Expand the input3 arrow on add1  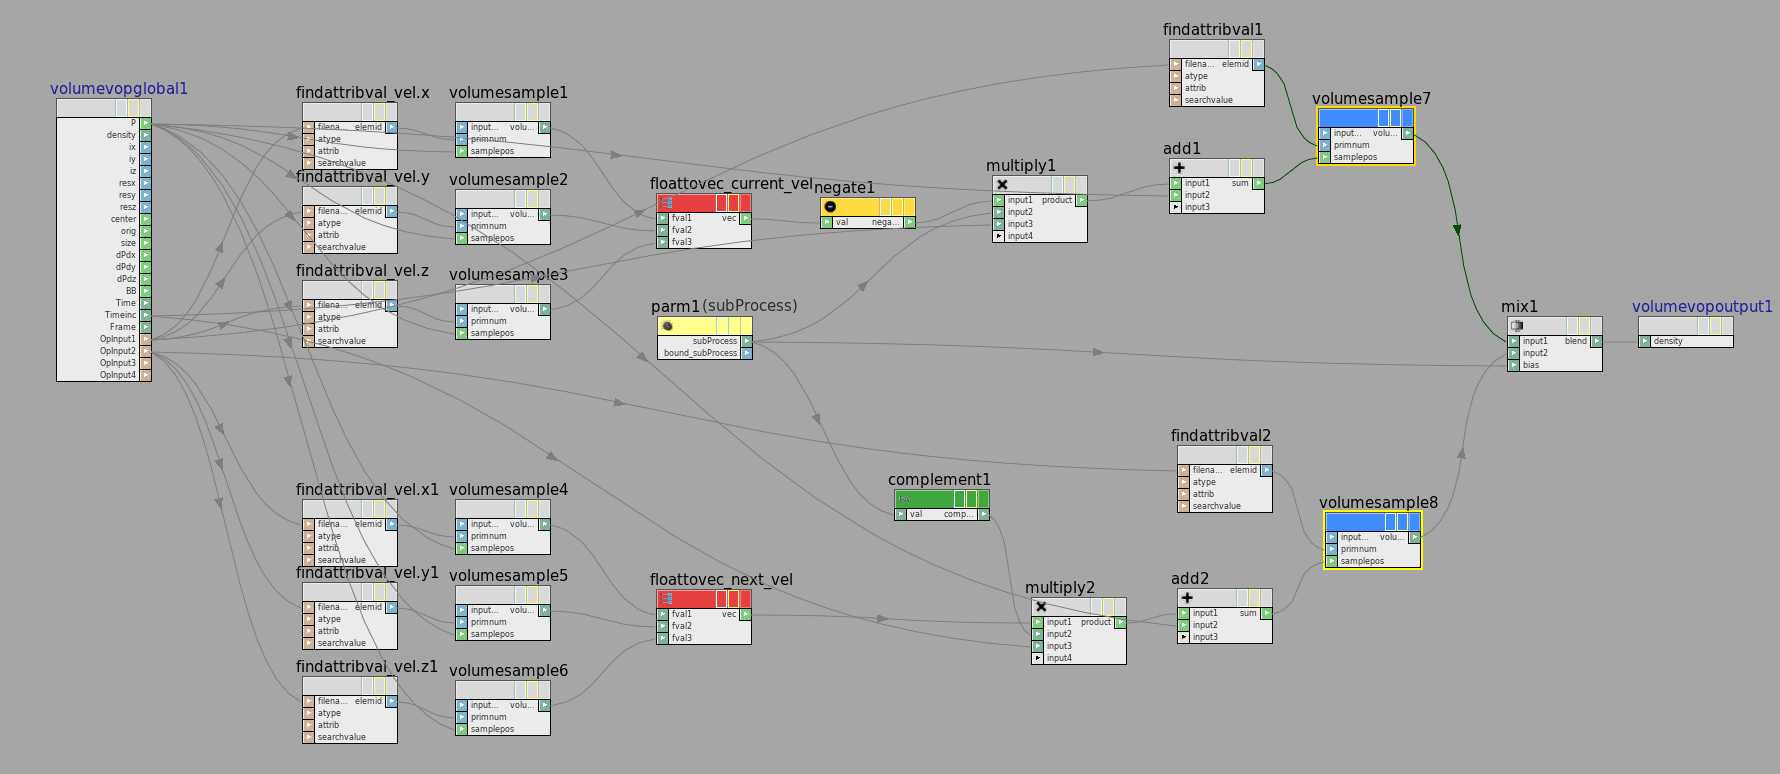(x=1175, y=207)
